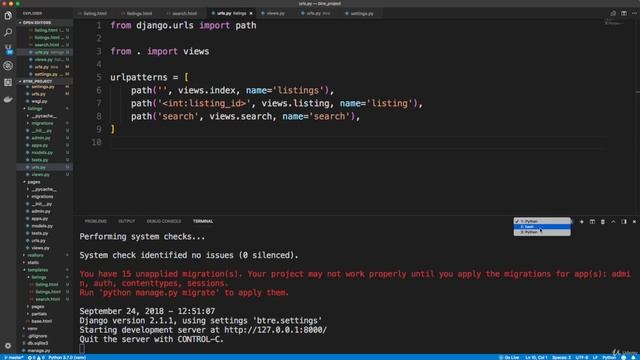Viewport: 640px width, 360px height.
Task: Open the OUTPUT panel tab
Action: tap(127, 221)
